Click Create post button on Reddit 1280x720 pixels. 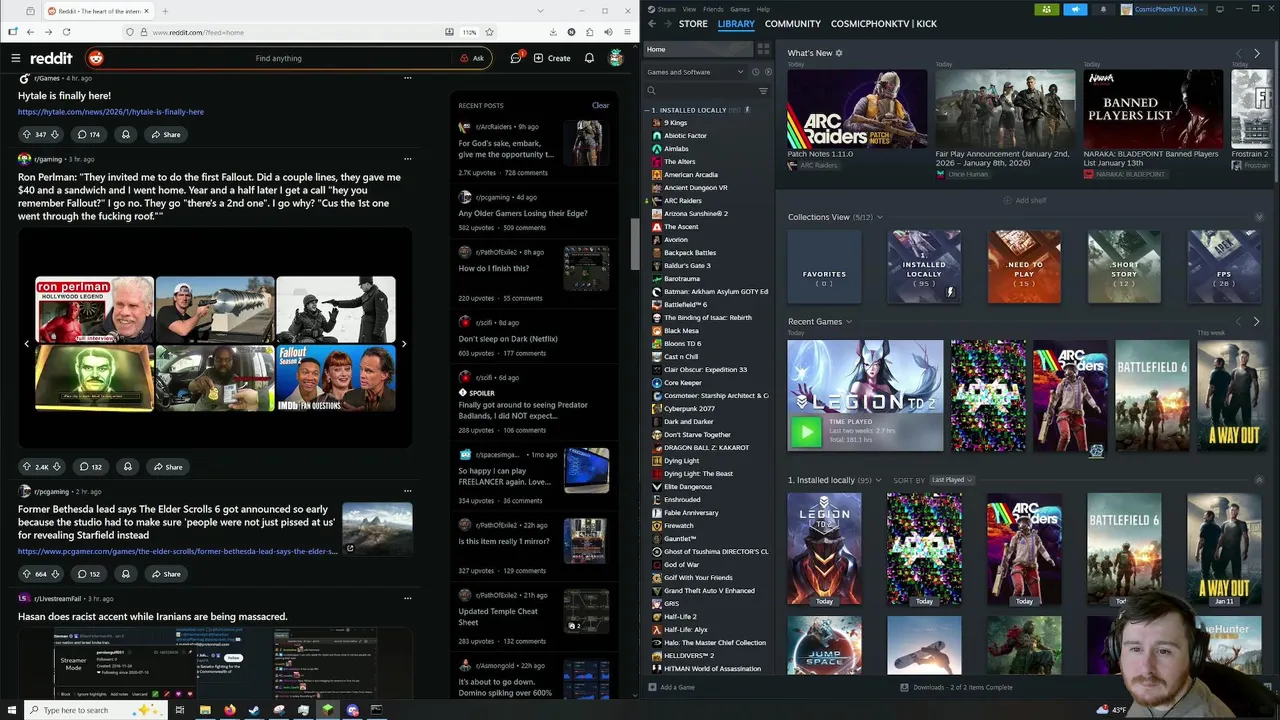552,58
